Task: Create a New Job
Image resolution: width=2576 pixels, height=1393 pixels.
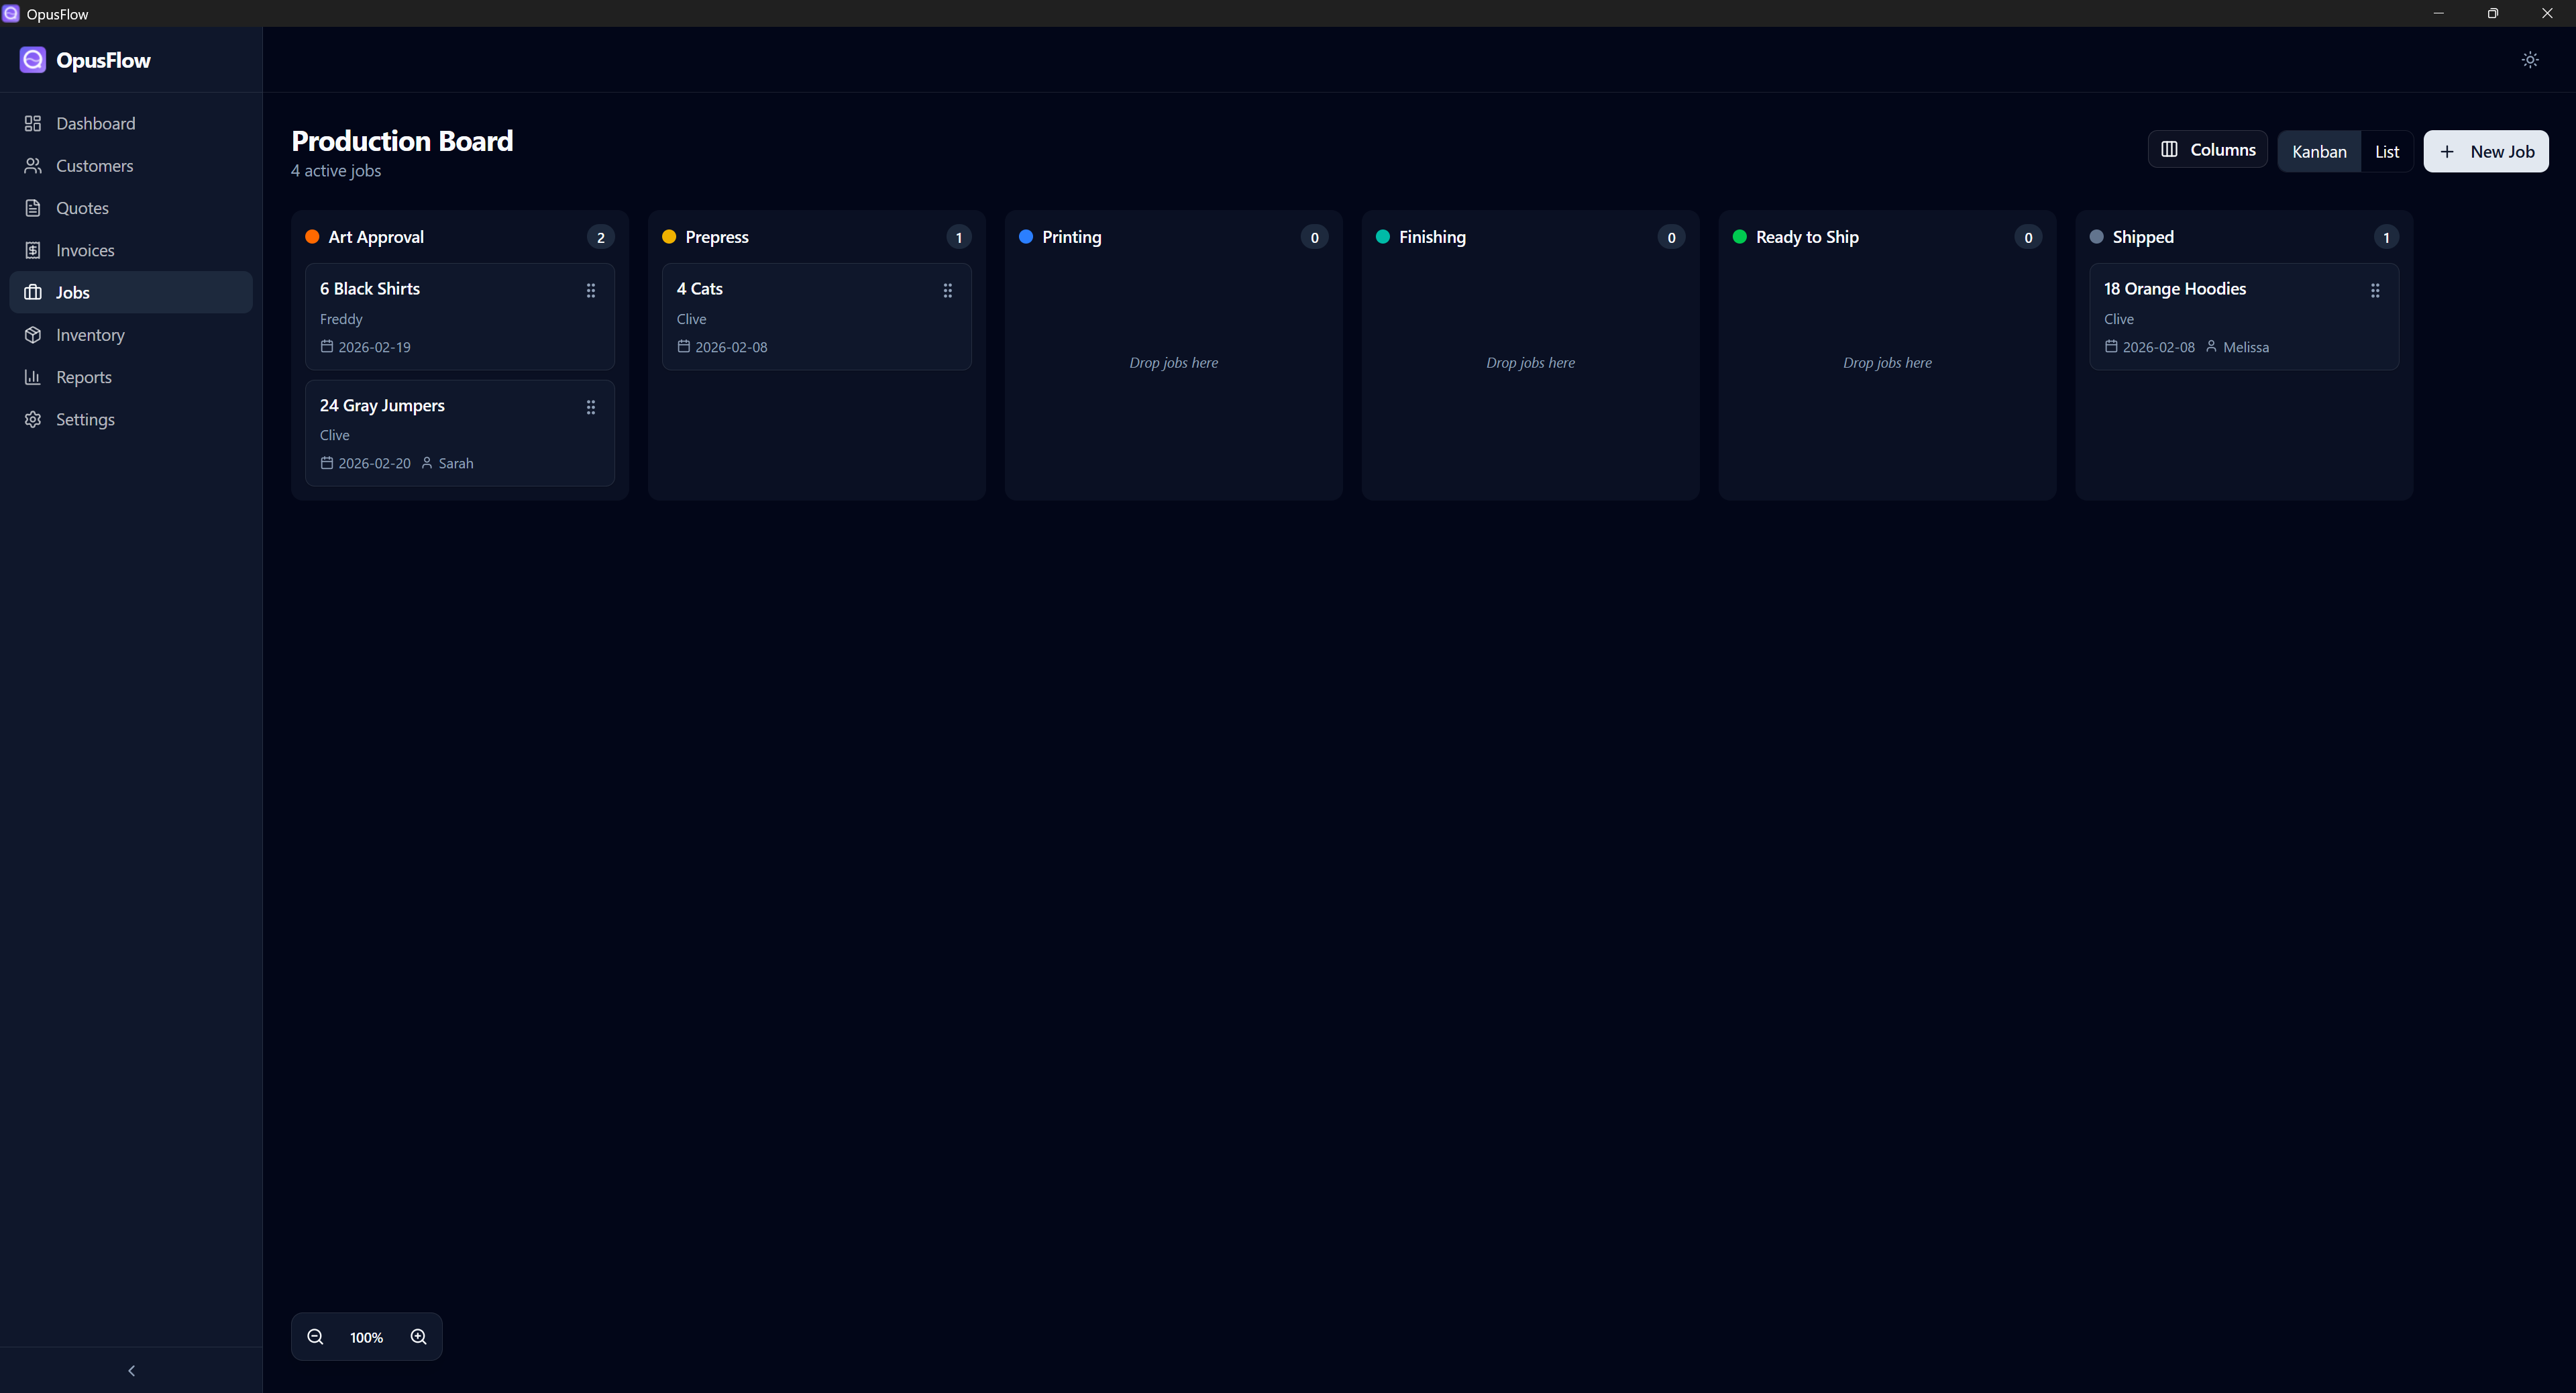Action: [2485, 152]
